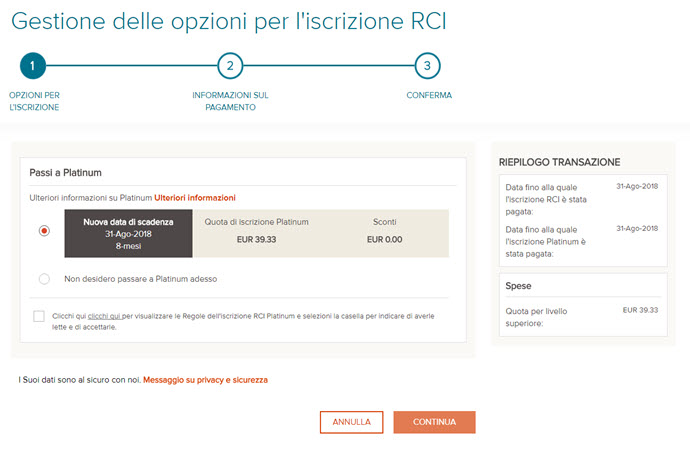This screenshot has width=690, height=450.
Task: Click the step 3 circle indicator
Action: coord(428,66)
